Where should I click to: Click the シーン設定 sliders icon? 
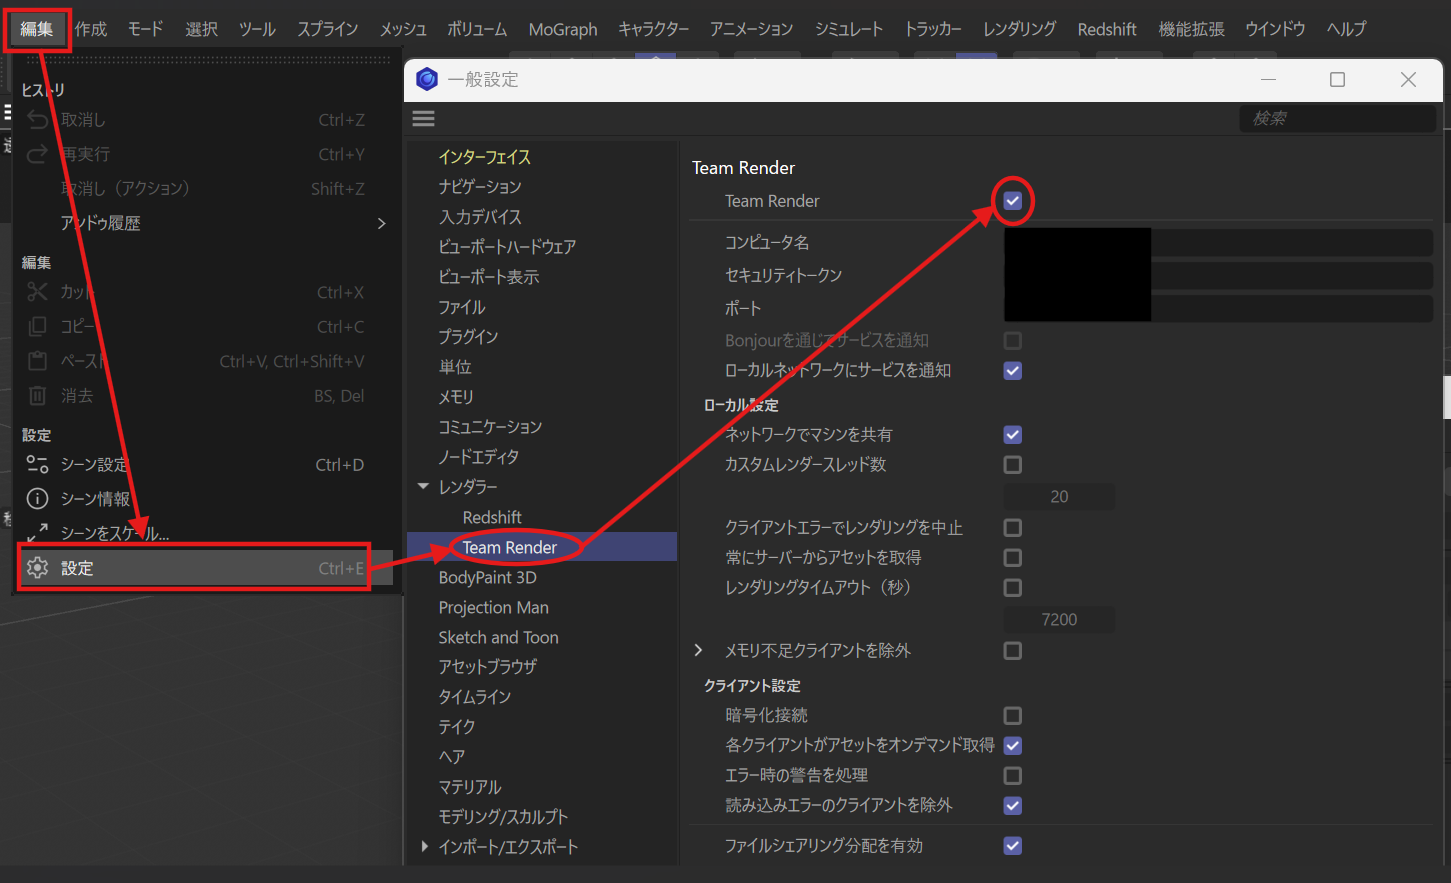tap(38, 464)
